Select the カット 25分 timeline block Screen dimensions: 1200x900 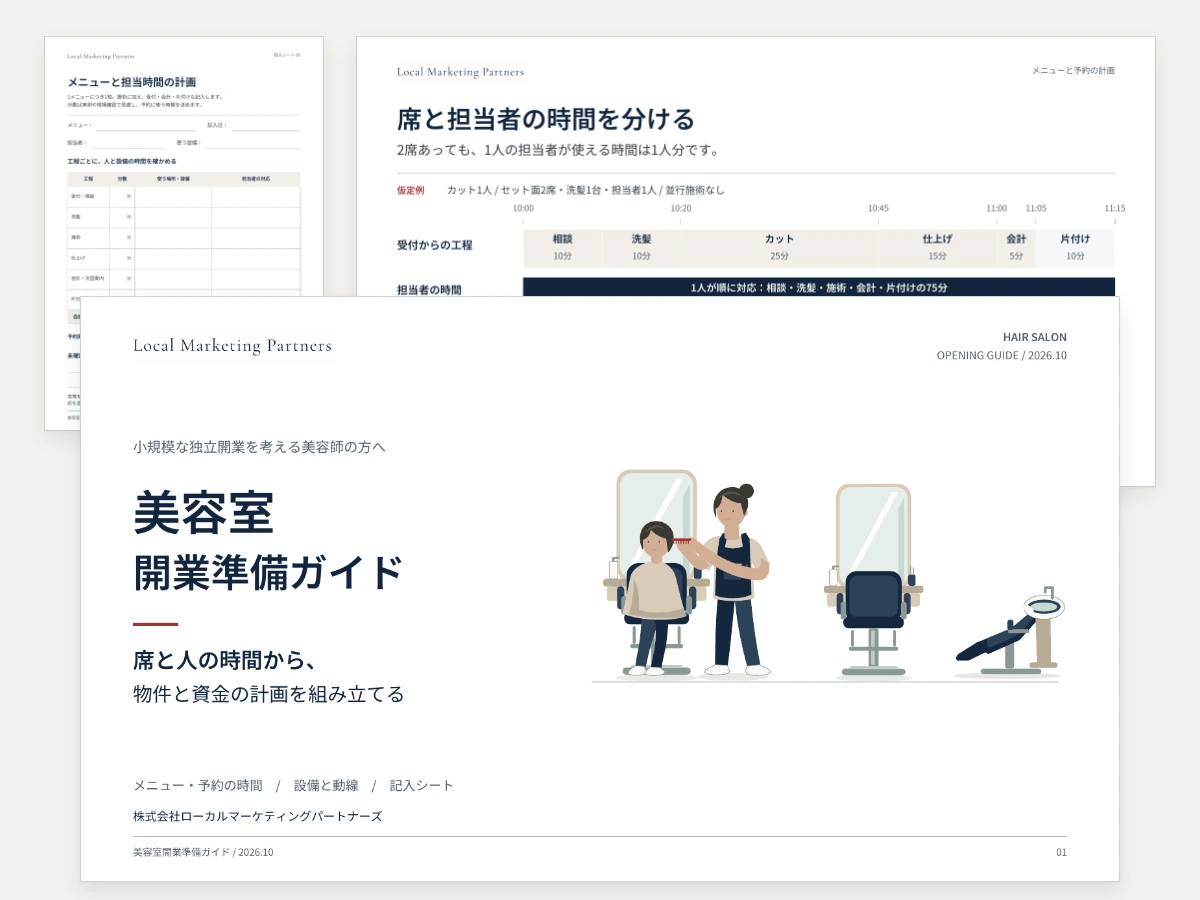pos(779,248)
